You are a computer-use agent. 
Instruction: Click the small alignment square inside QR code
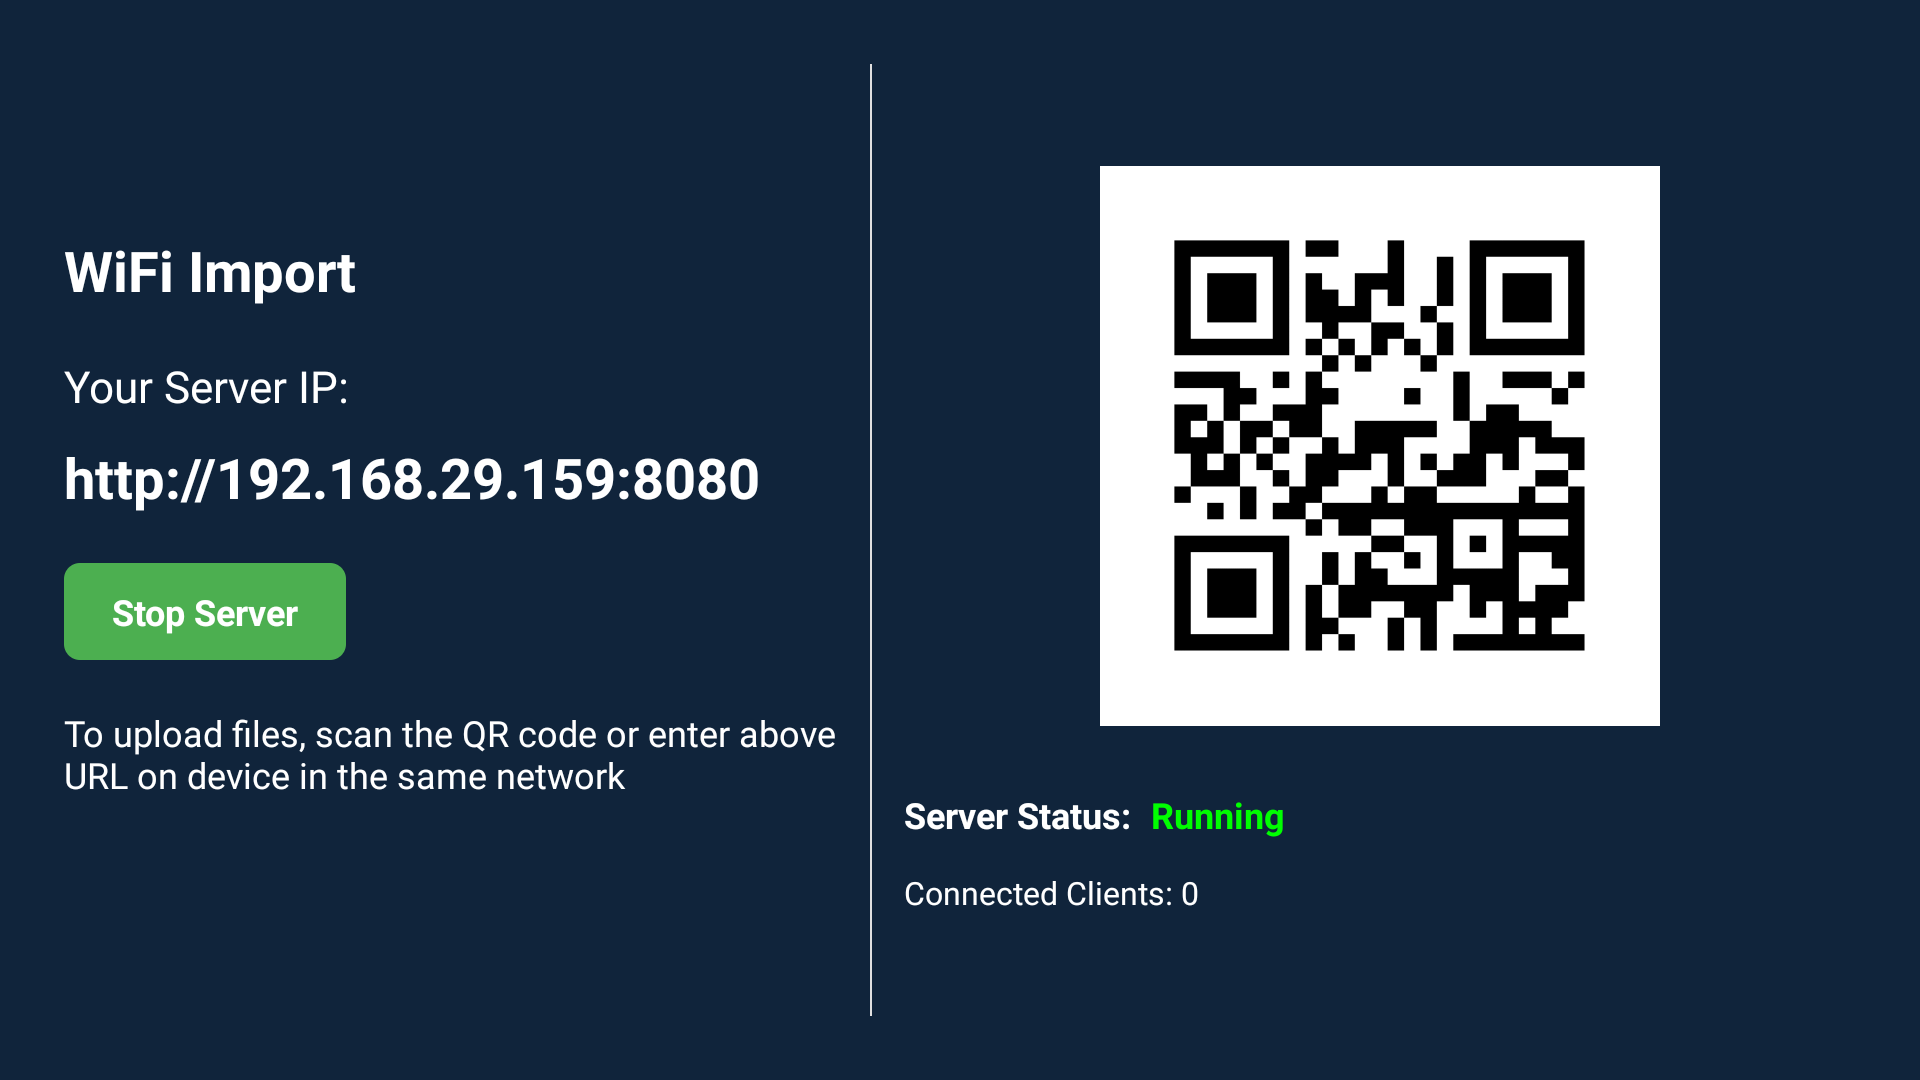click(1477, 544)
